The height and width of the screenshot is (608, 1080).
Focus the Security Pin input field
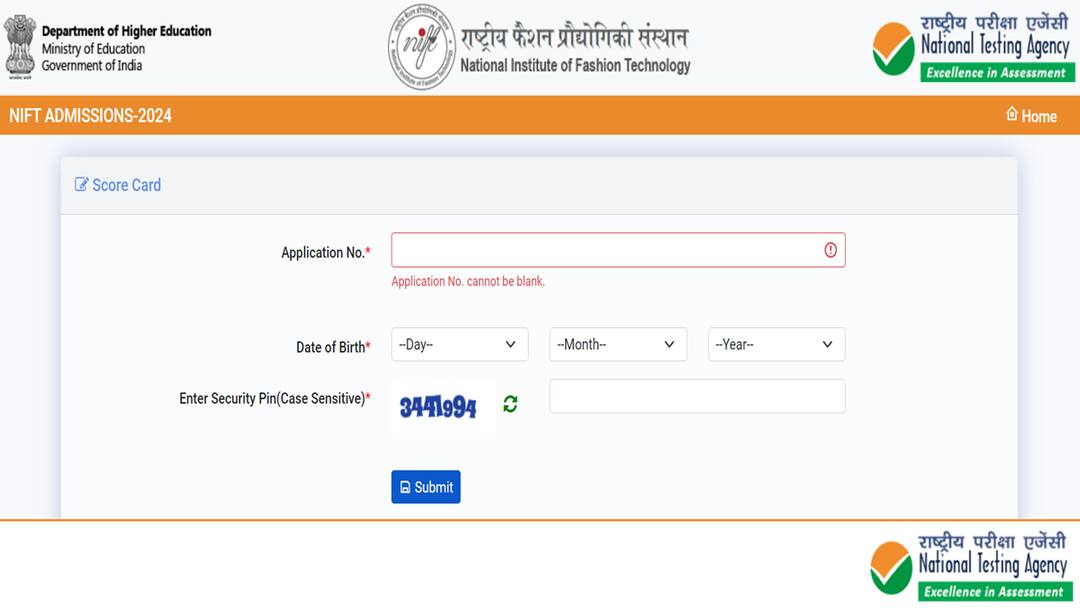697,396
